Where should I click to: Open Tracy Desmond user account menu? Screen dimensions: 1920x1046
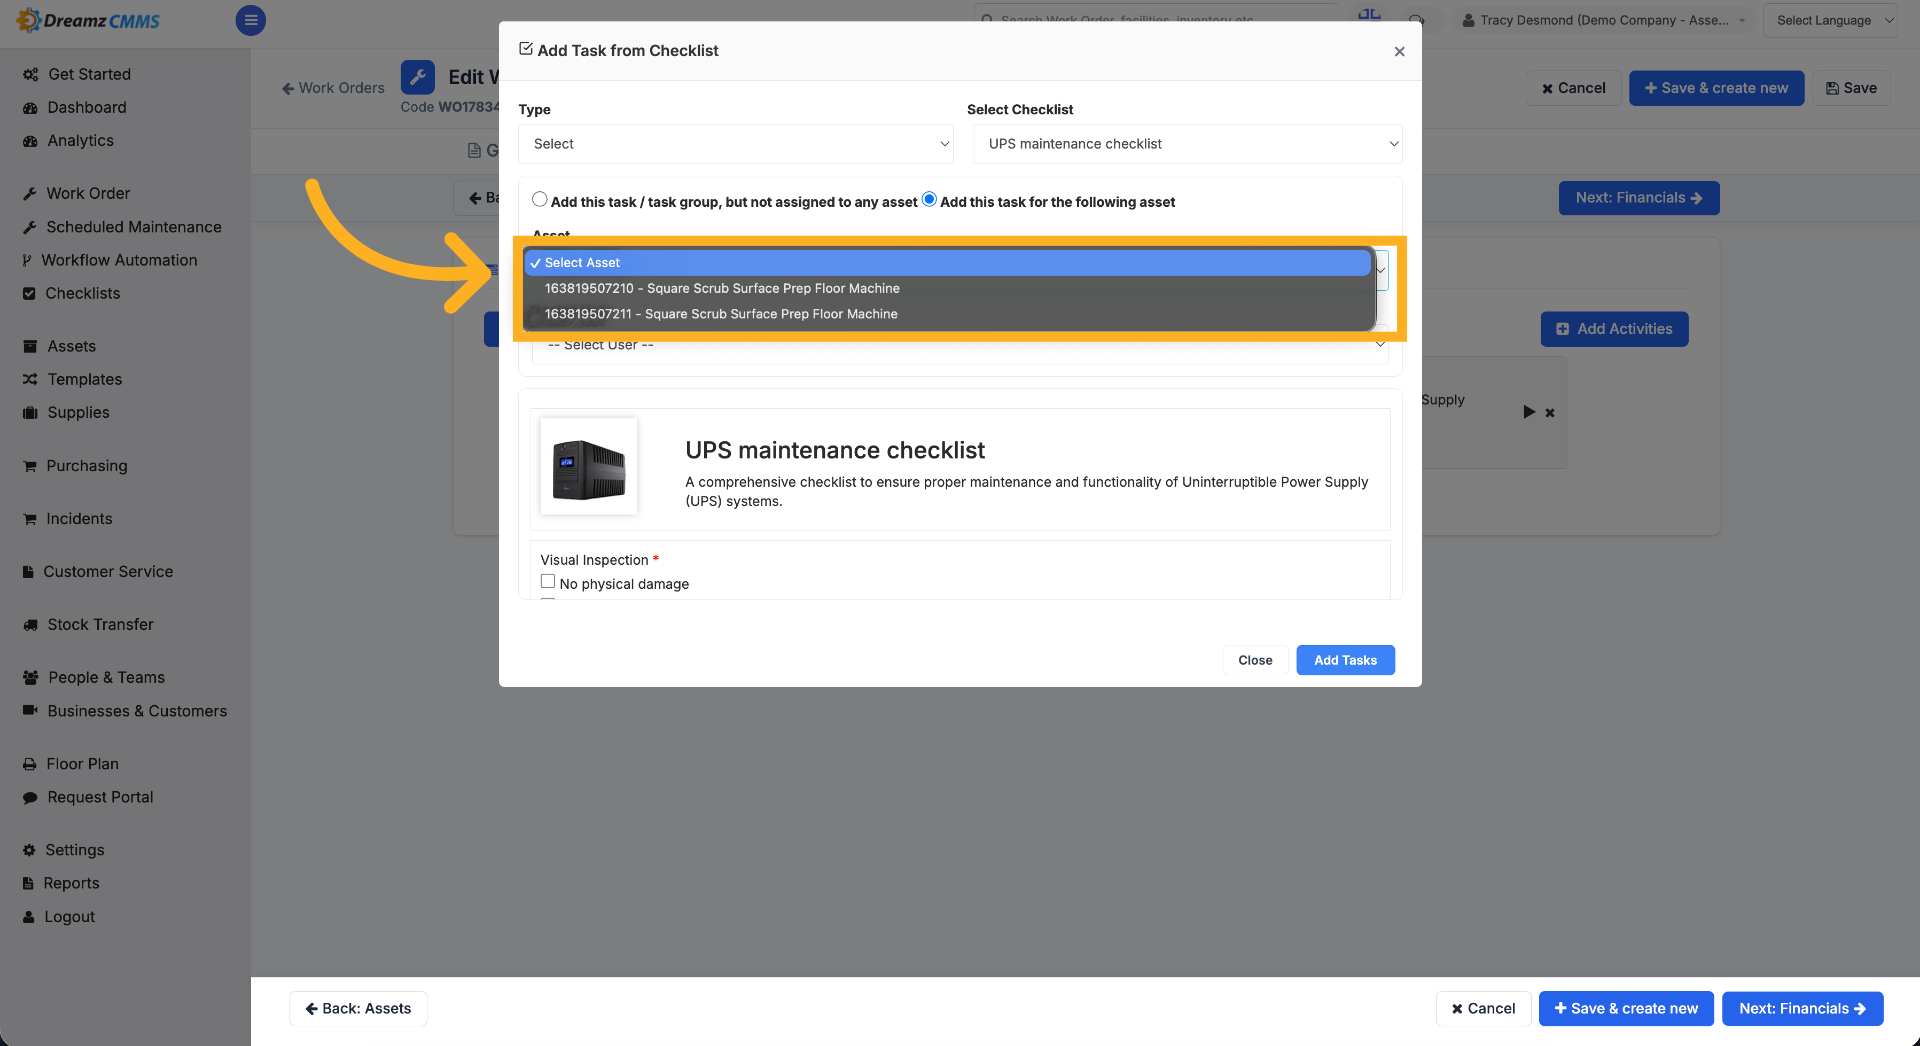1604,20
